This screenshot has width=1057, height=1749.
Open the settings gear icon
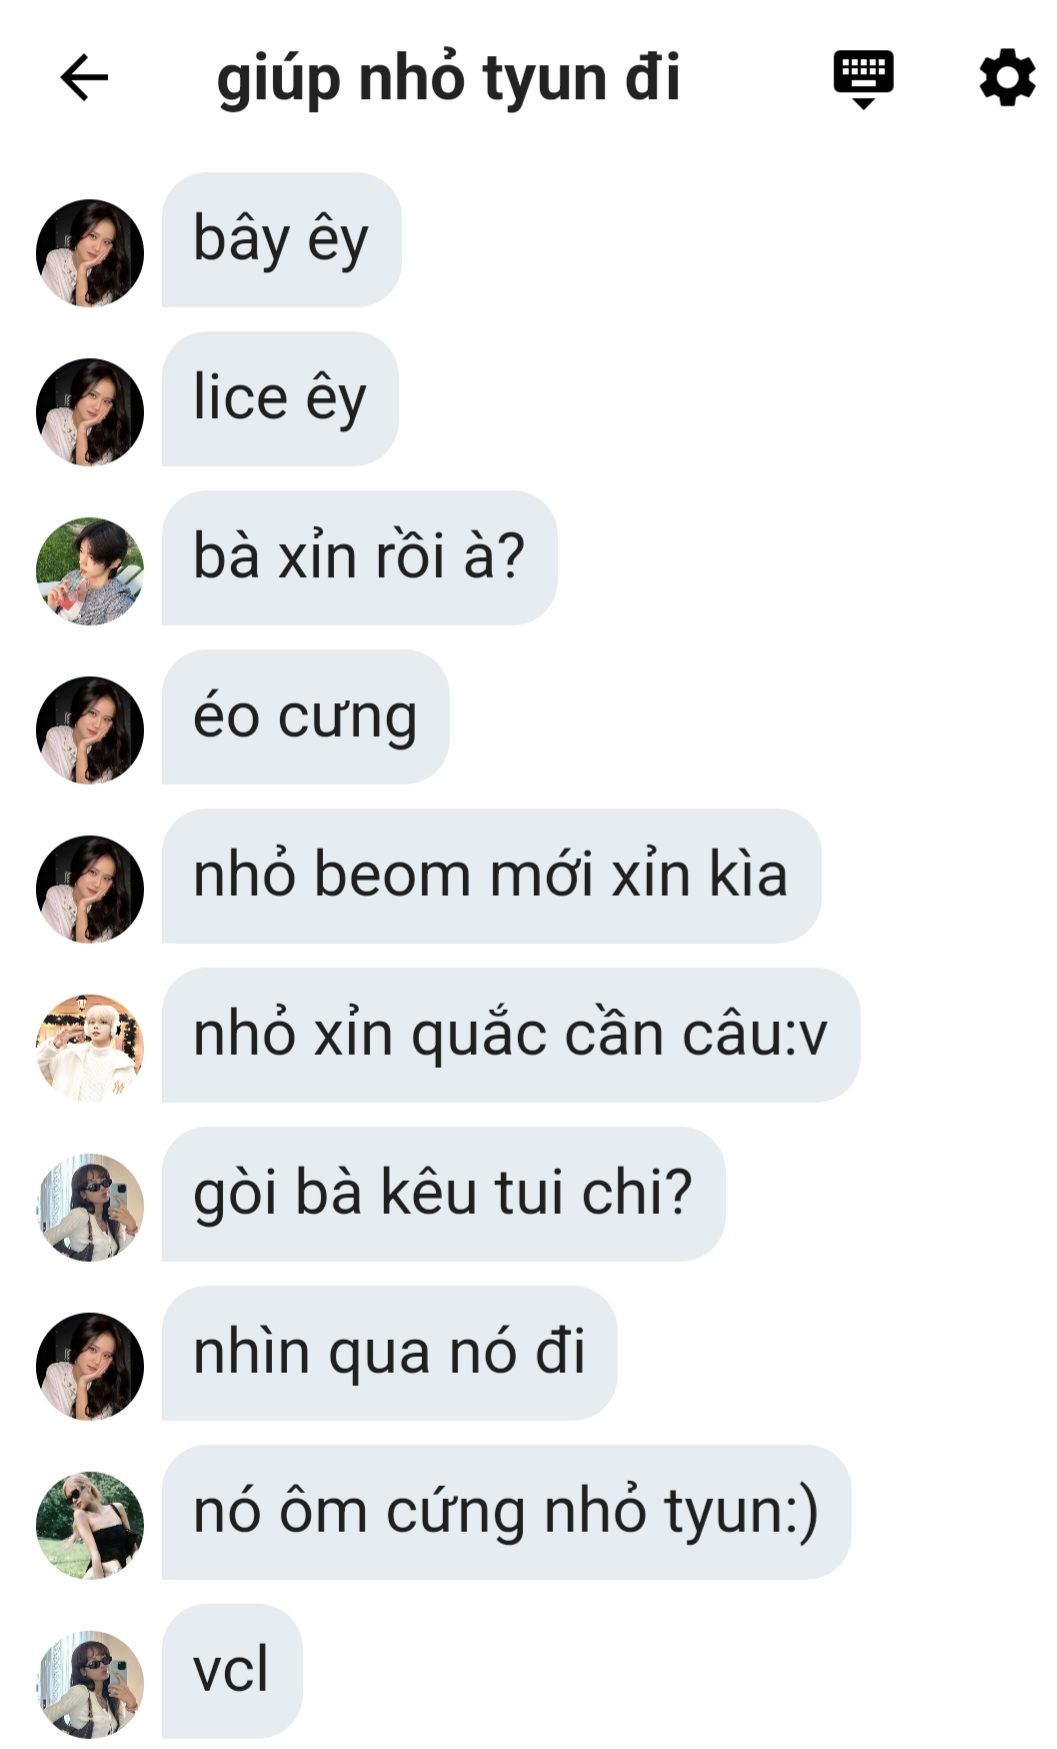[1006, 77]
